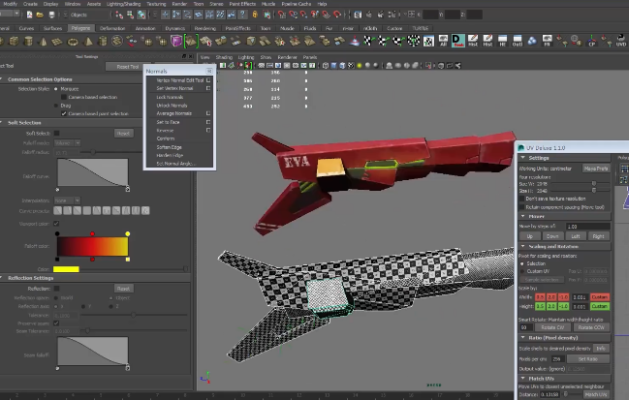Click the Falloff radius slider
This screenshot has height=400, width=629.
(x=112, y=152)
